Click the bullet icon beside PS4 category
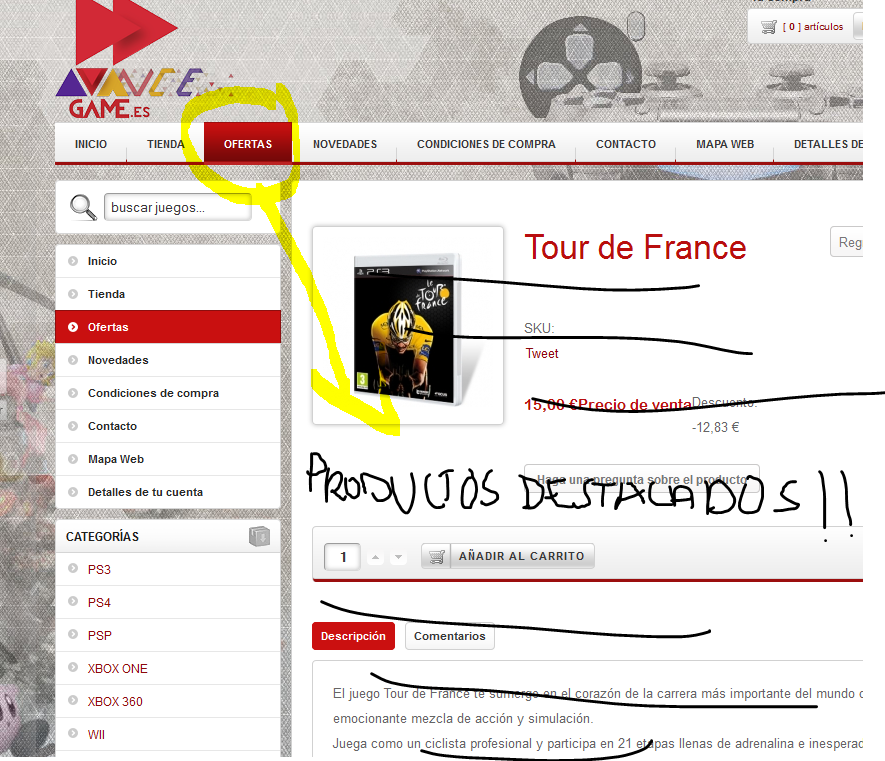The height and width of the screenshot is (761, 885). [73, 601]
